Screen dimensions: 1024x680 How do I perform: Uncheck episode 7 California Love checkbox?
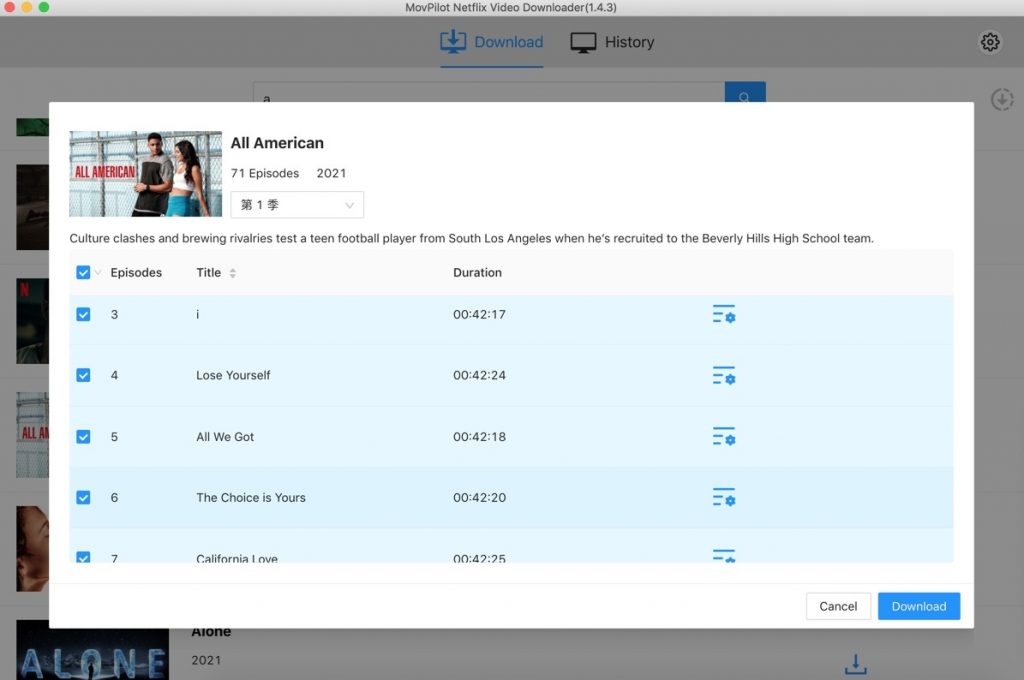pyautogui.click(x=83, y=557)
